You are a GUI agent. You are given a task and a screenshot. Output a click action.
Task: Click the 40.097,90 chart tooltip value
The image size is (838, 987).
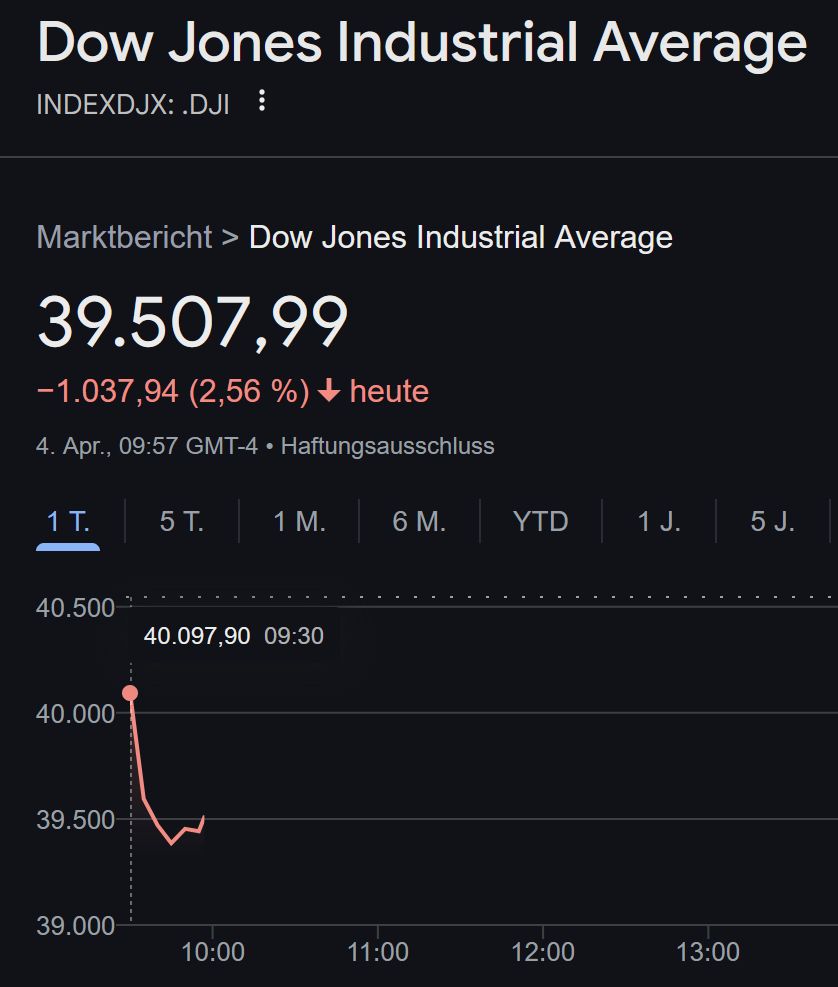tap(197, 636)
